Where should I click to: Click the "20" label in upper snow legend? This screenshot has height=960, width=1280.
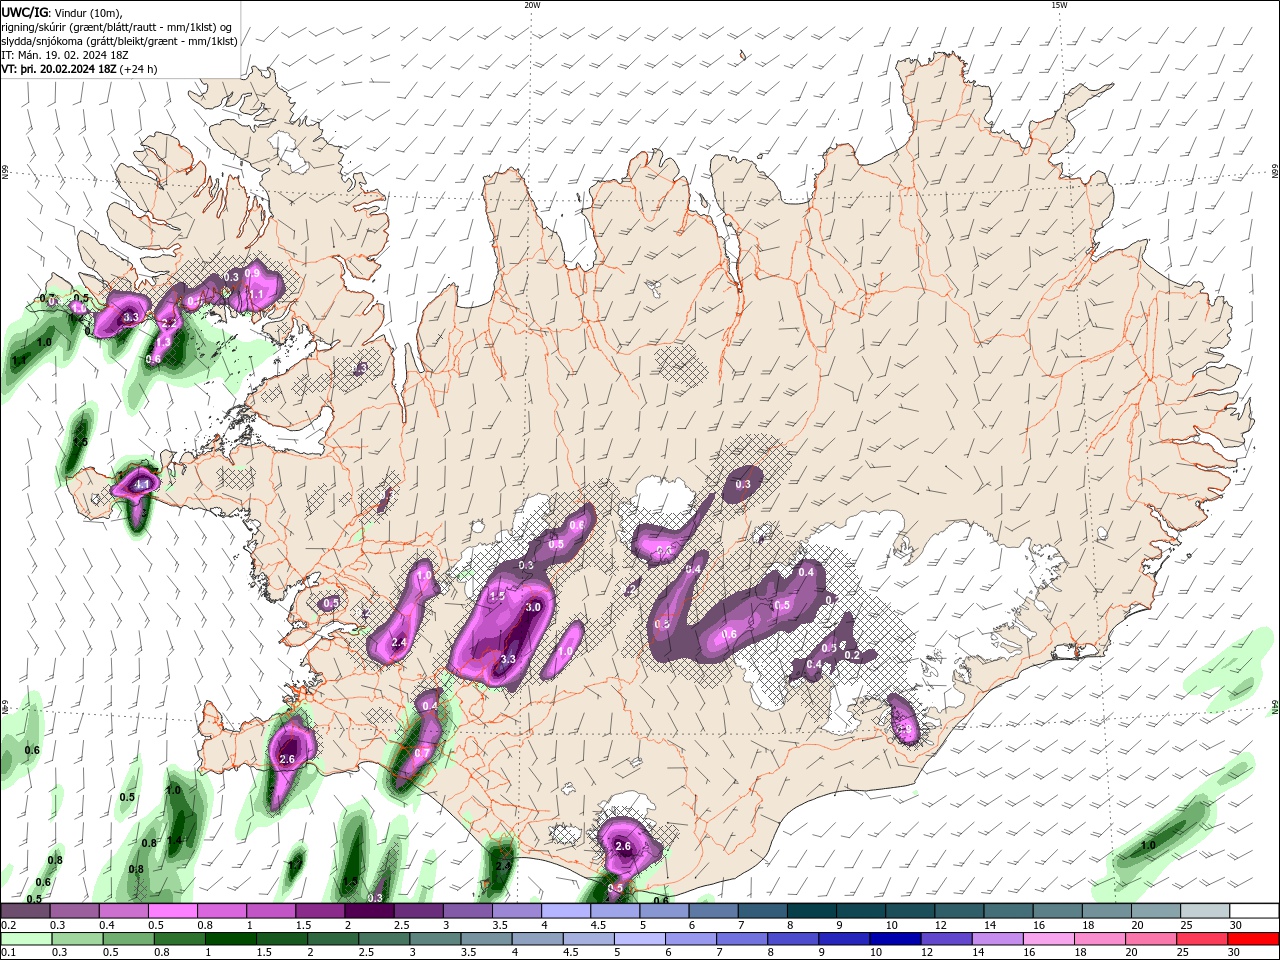(1137, 925)
